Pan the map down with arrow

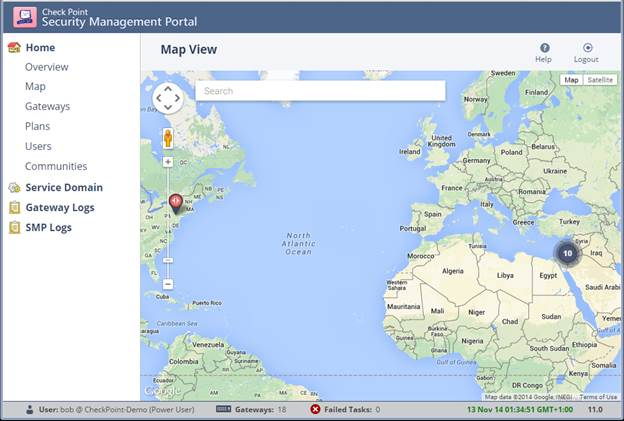(x=168, y=107)
